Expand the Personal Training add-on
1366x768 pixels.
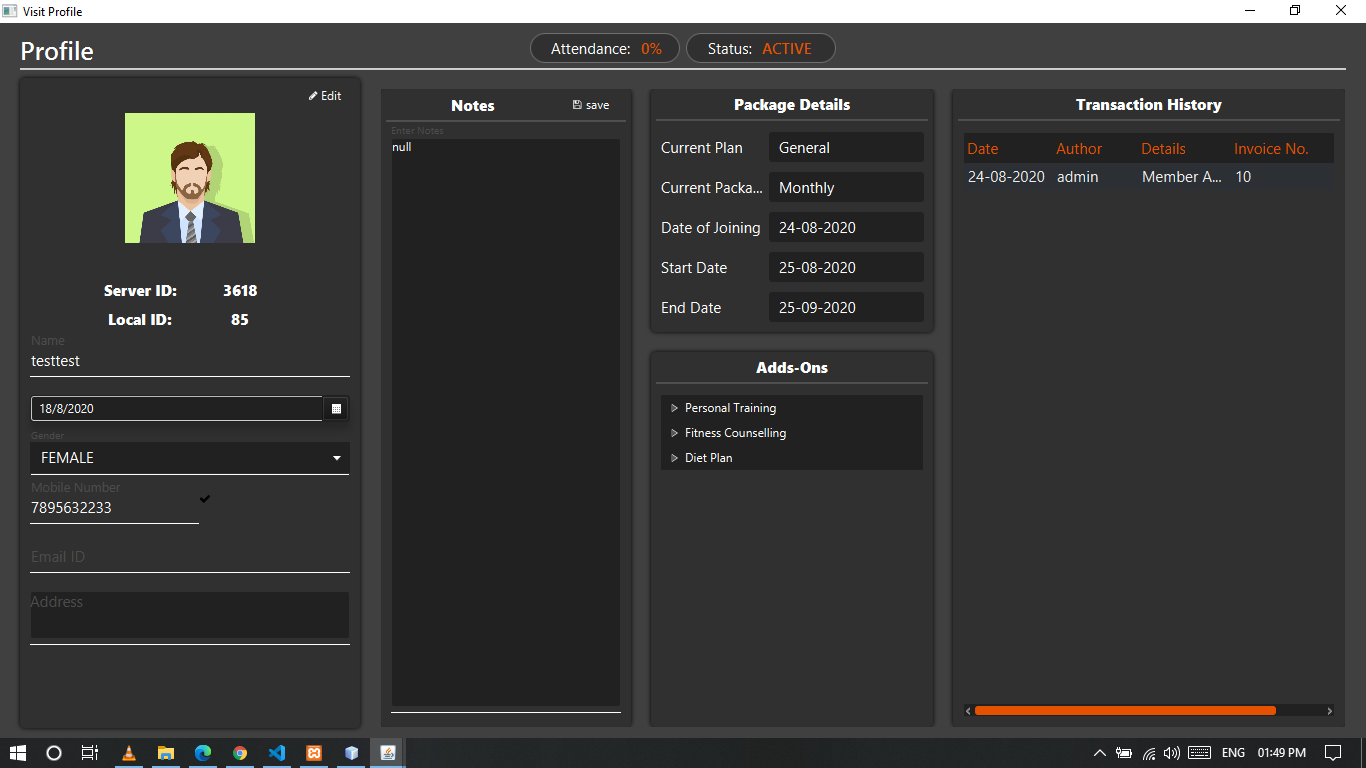point(674,408)
